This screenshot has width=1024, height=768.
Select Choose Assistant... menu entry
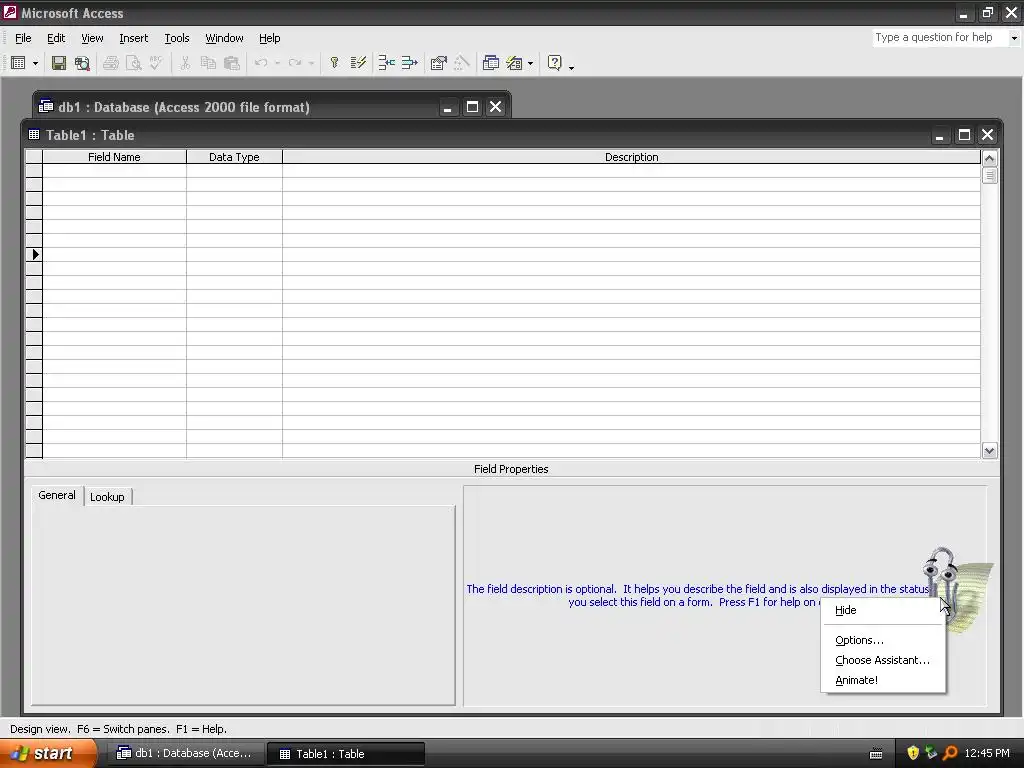point(883,660)
